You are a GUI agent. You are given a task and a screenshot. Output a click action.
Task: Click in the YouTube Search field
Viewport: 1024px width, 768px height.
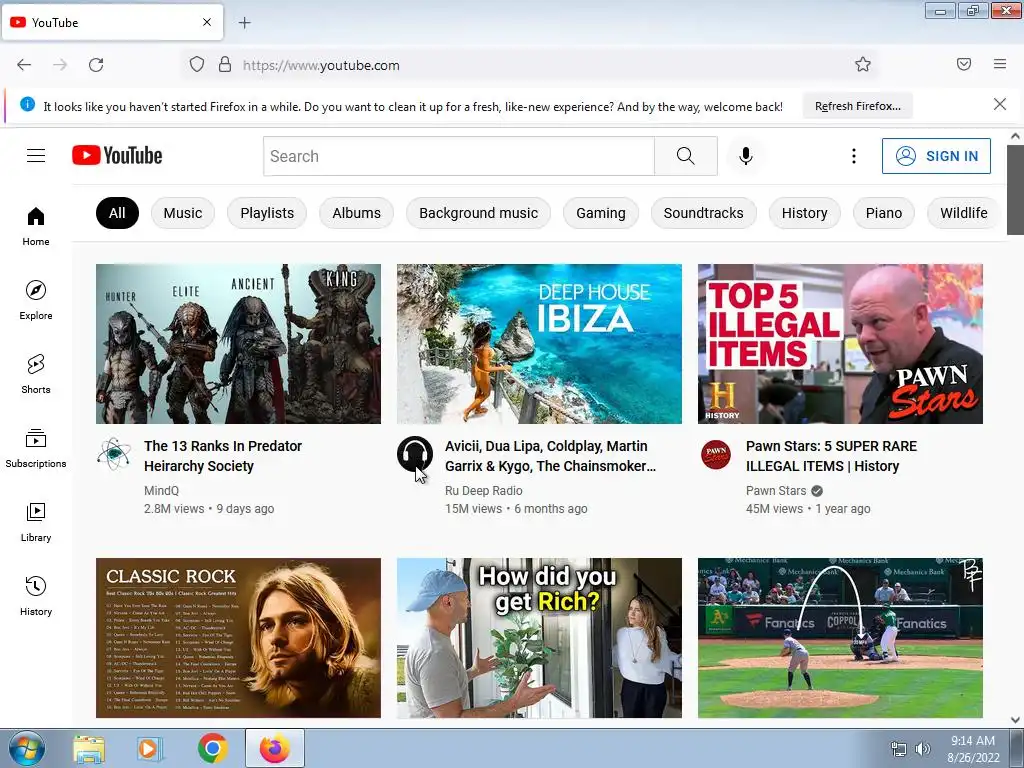(x=459, y=156)
